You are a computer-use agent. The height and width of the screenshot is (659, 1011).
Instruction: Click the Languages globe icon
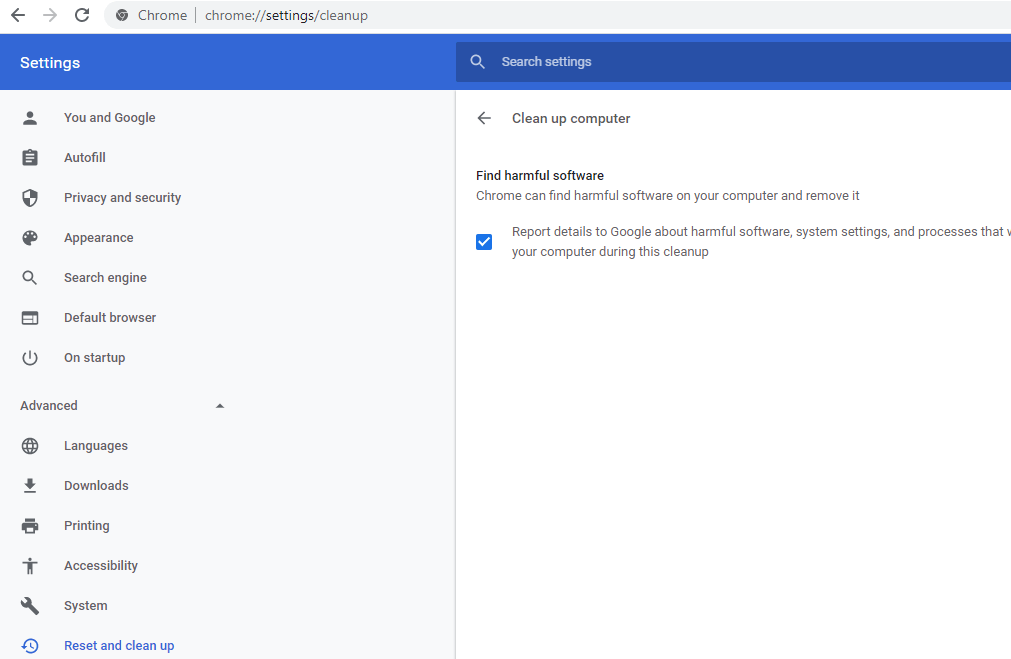click(x=30, y=445)
